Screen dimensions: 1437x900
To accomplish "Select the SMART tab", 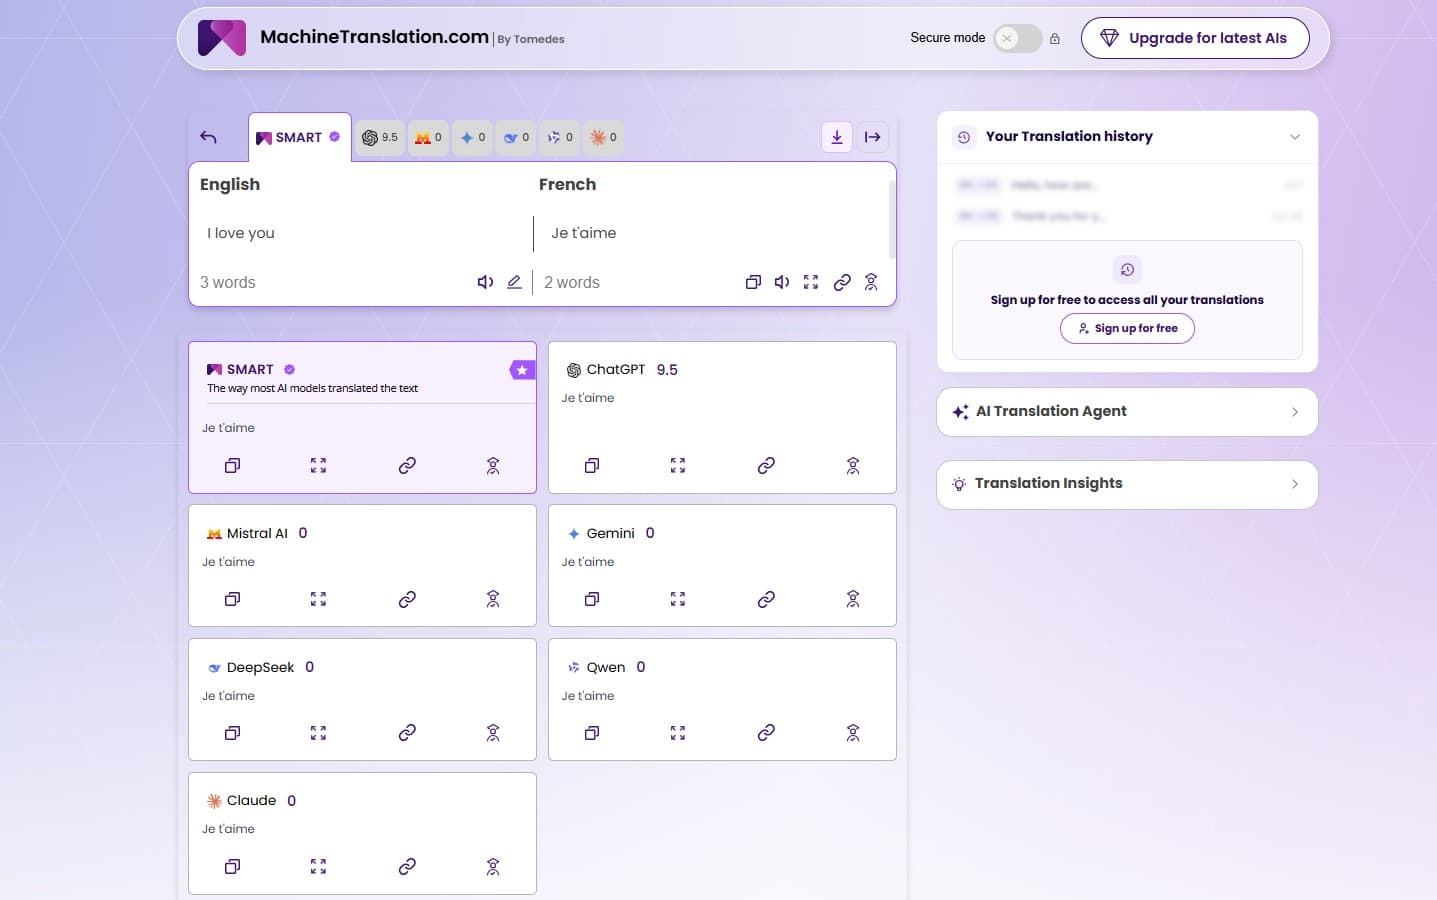I will [x=299, y=137].
